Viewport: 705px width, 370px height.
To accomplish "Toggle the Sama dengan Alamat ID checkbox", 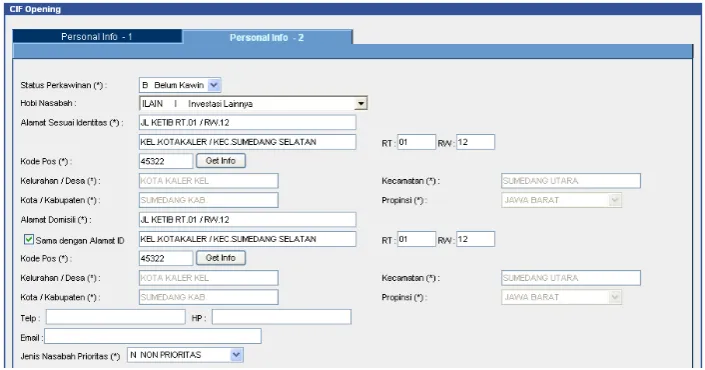I will [29, 240].
